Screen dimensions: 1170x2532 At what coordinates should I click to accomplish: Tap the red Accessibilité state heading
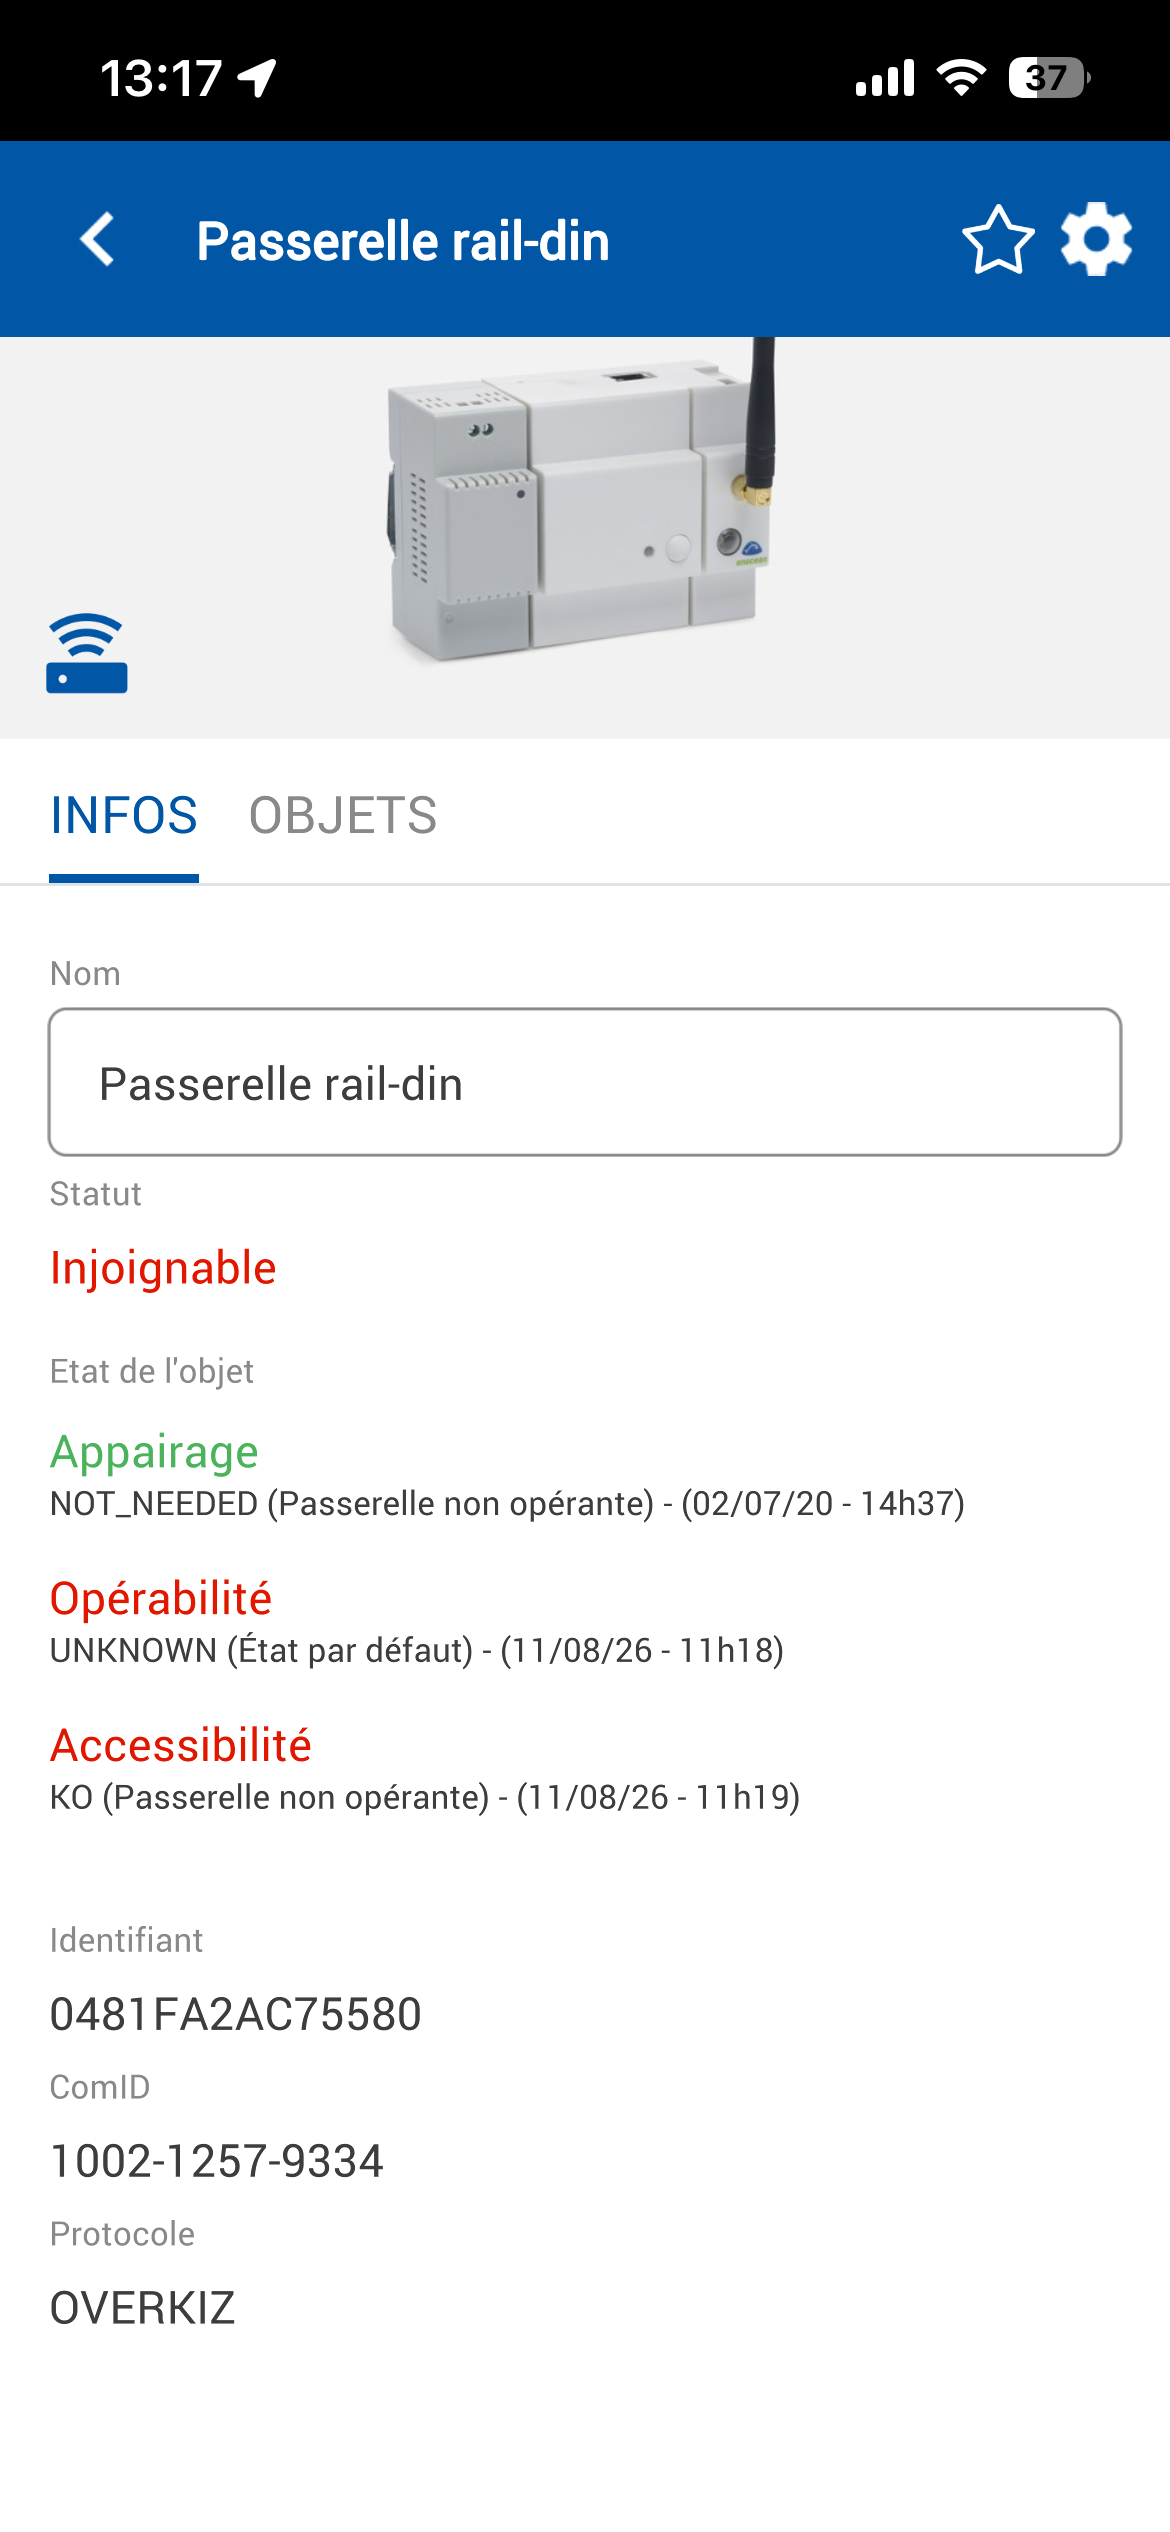pos(181,1745)
